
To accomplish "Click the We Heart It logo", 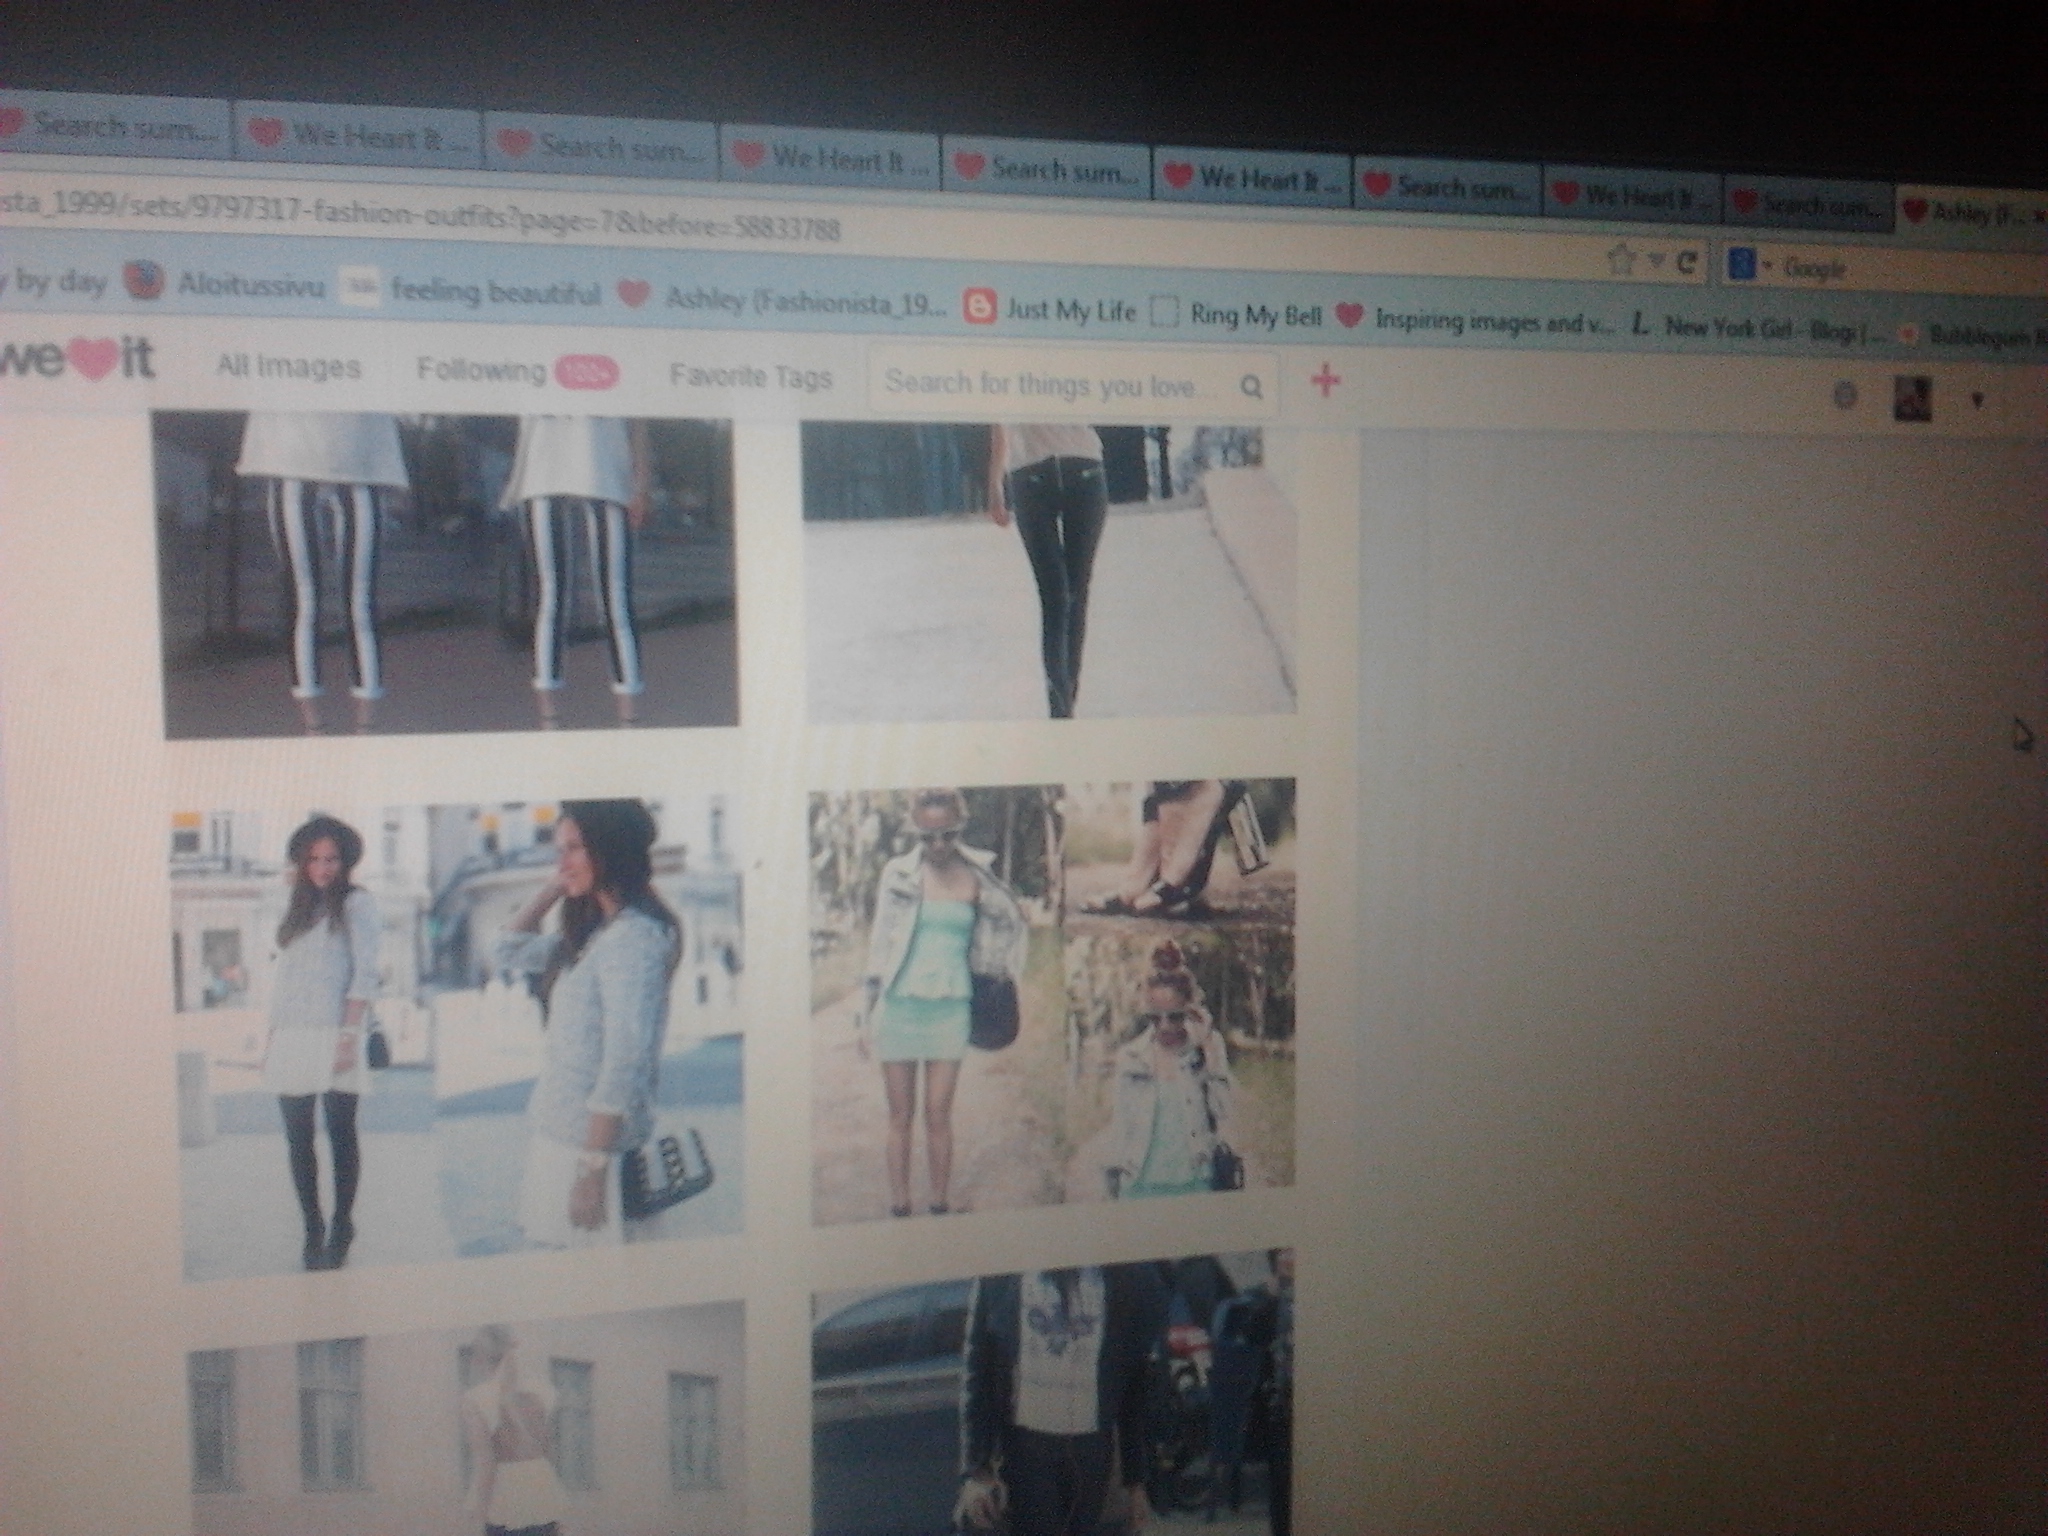I will coord(76,359).
